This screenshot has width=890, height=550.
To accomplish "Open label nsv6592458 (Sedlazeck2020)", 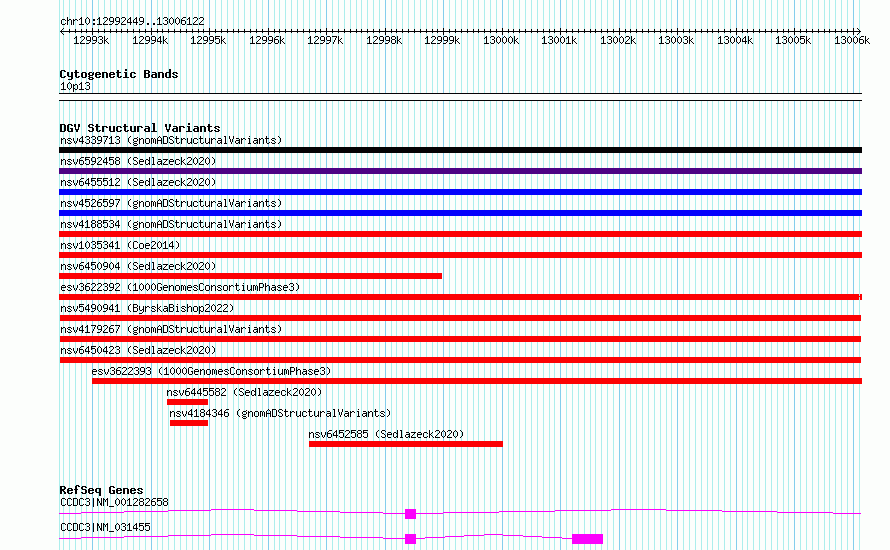I will click(138, 161).
